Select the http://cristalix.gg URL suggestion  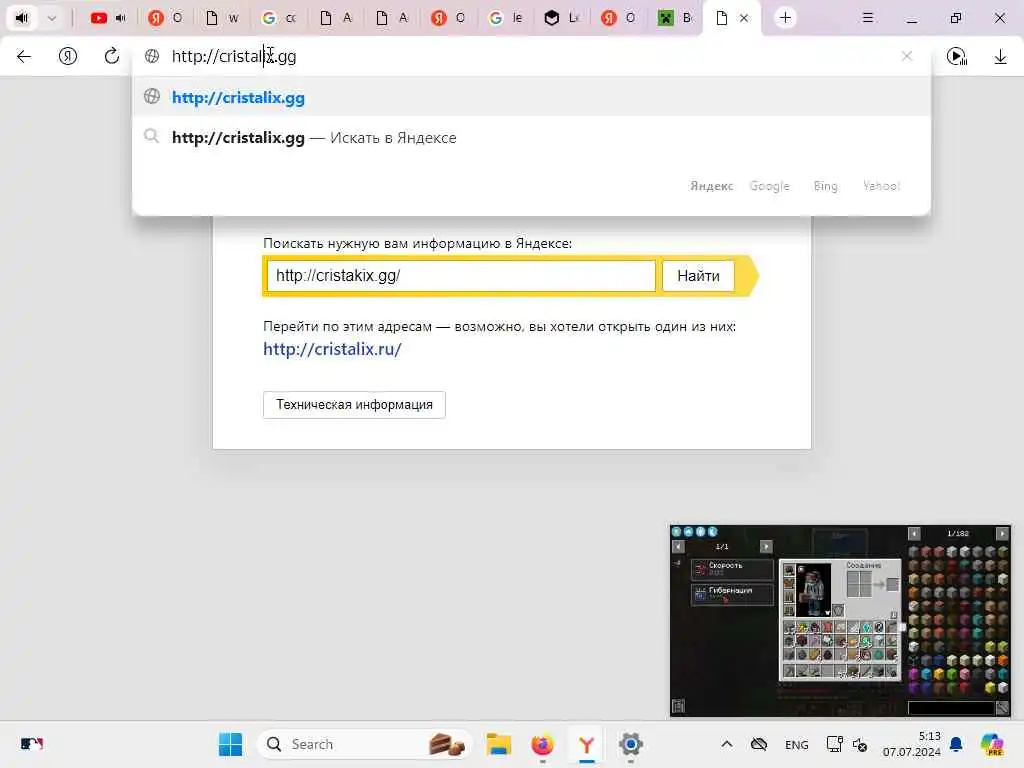[531, 97]
